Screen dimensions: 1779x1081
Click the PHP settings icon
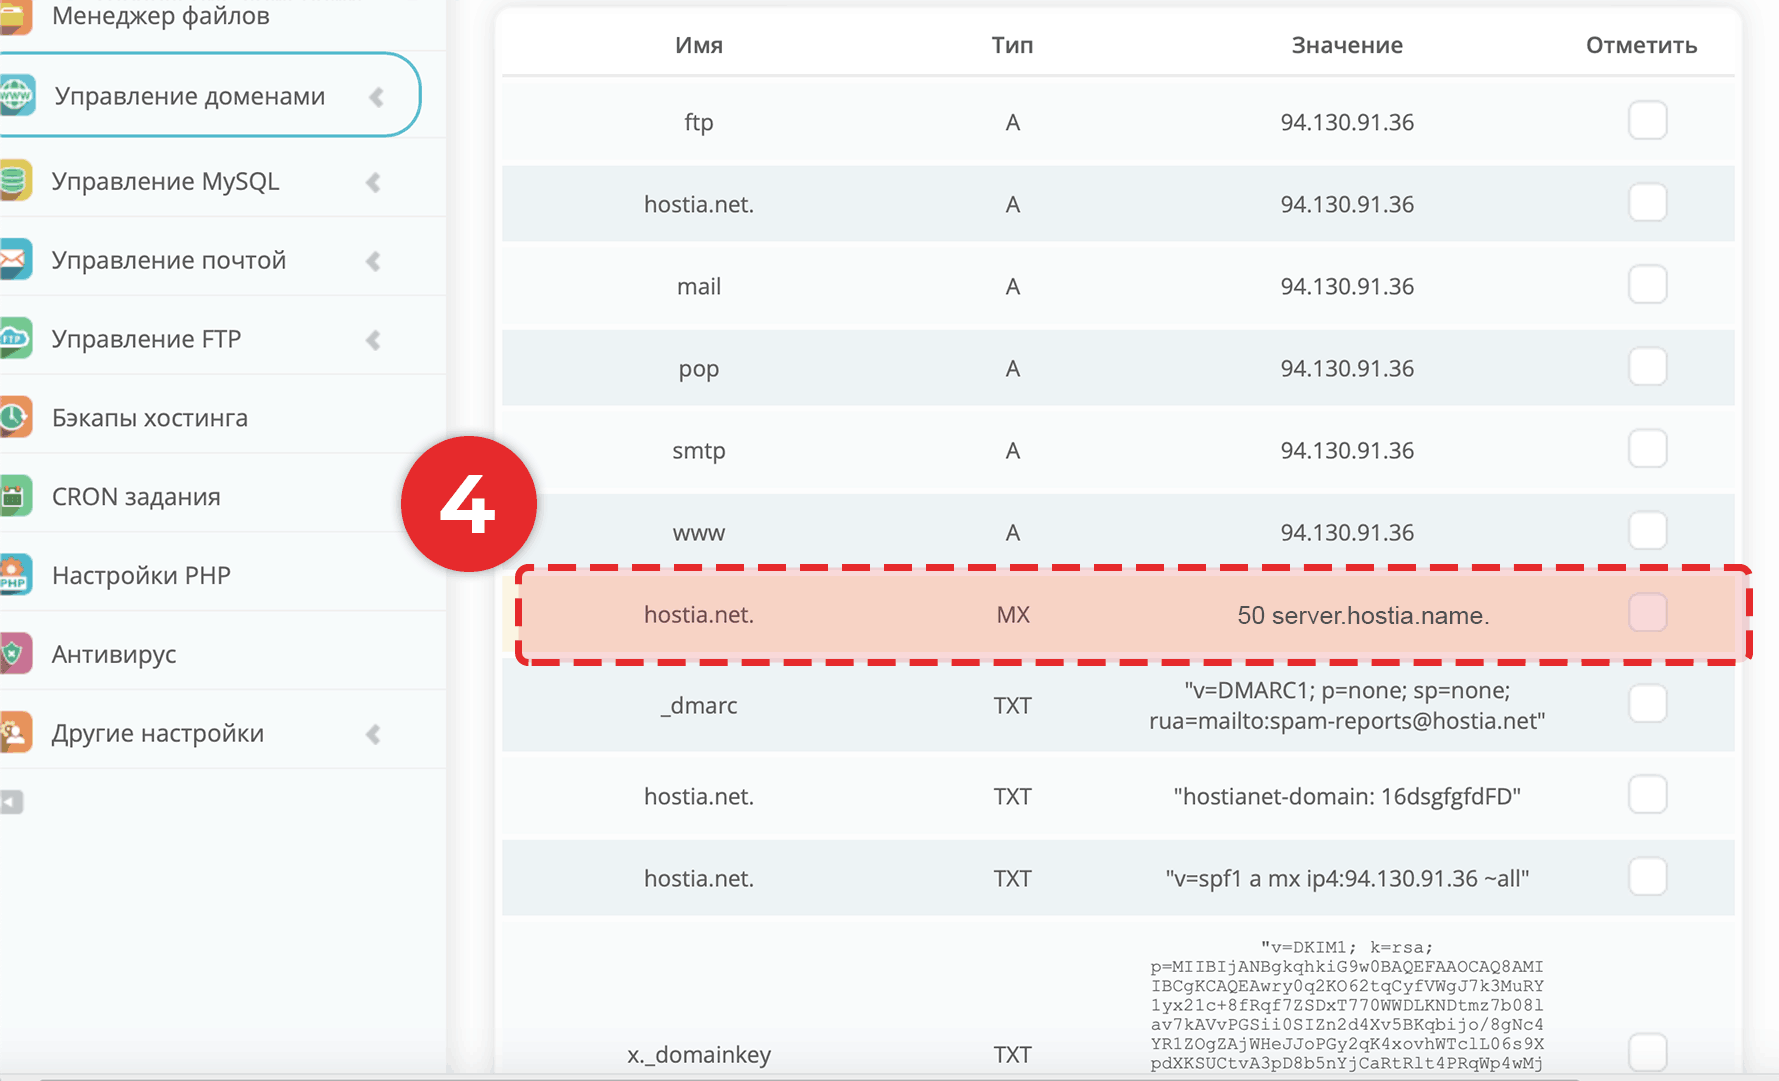tap(14, 575)
